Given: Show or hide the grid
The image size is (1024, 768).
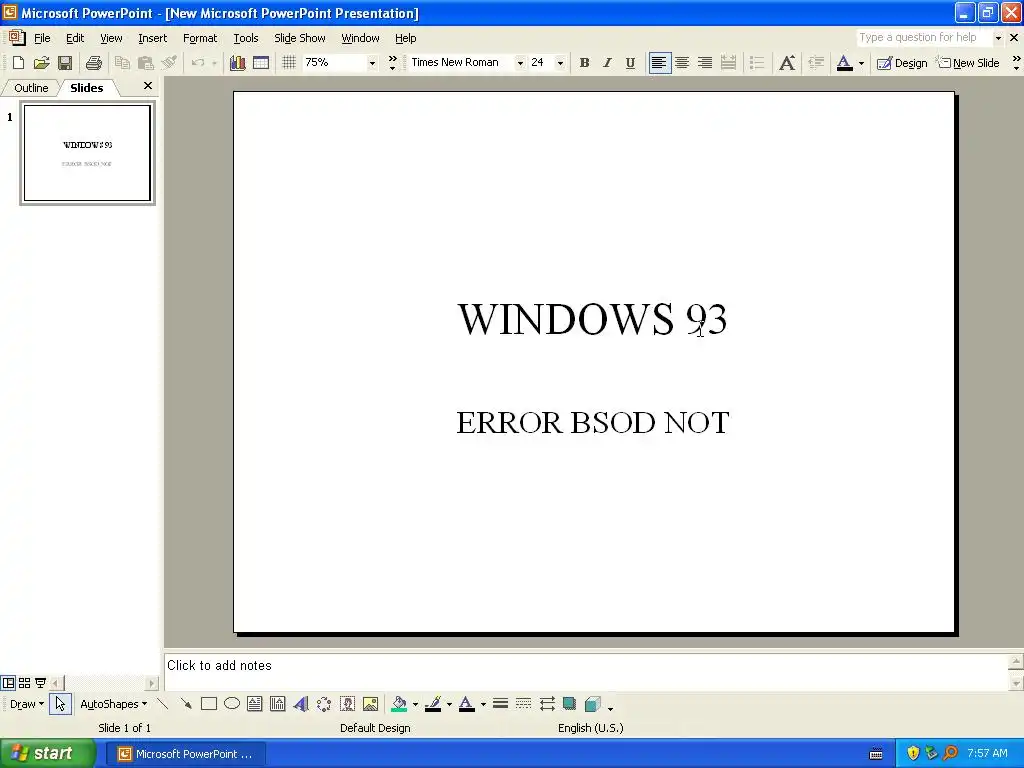Looking at the screenshot, I should pos(289,63).
